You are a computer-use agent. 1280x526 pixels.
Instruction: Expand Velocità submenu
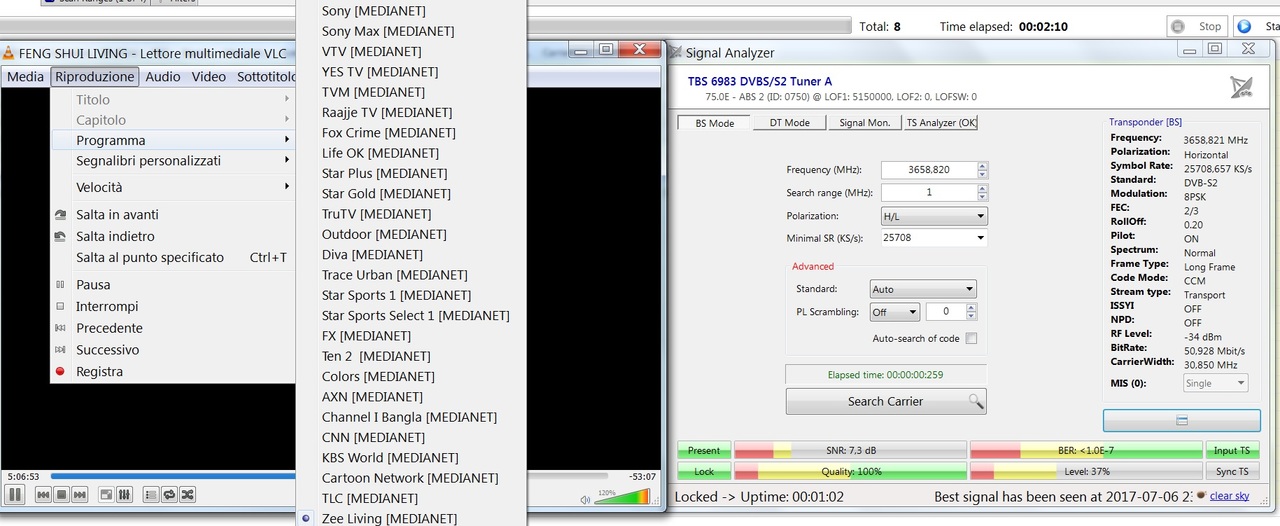click(172, 188)
